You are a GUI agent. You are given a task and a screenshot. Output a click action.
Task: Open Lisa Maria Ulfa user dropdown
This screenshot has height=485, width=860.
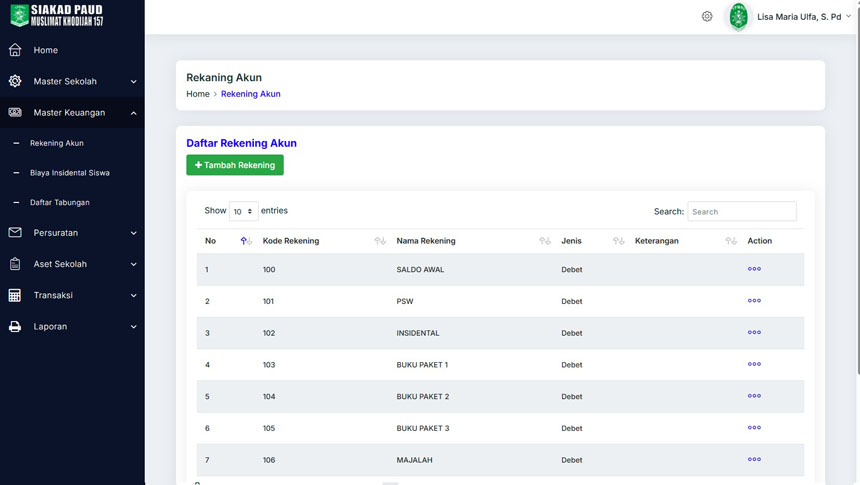pyautogui.click(x=803, y=17)
